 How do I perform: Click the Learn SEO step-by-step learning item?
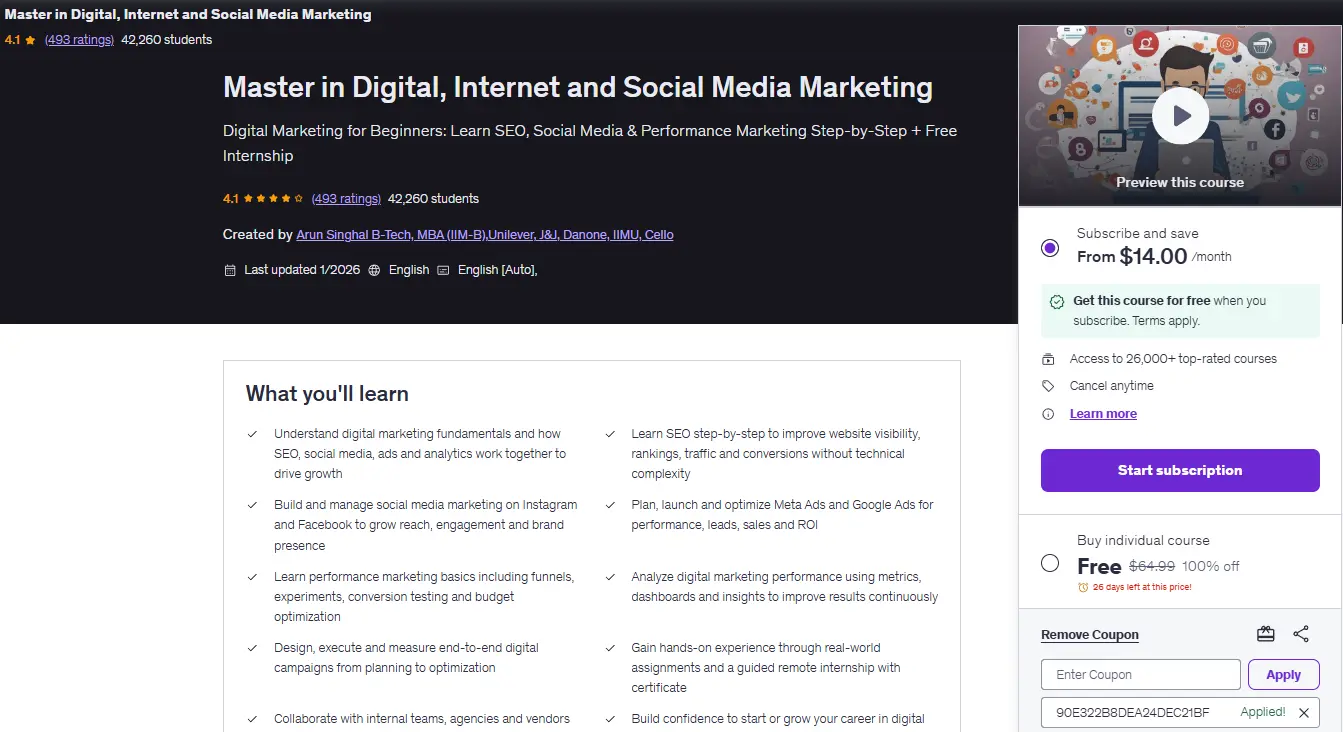pos(776,454)
